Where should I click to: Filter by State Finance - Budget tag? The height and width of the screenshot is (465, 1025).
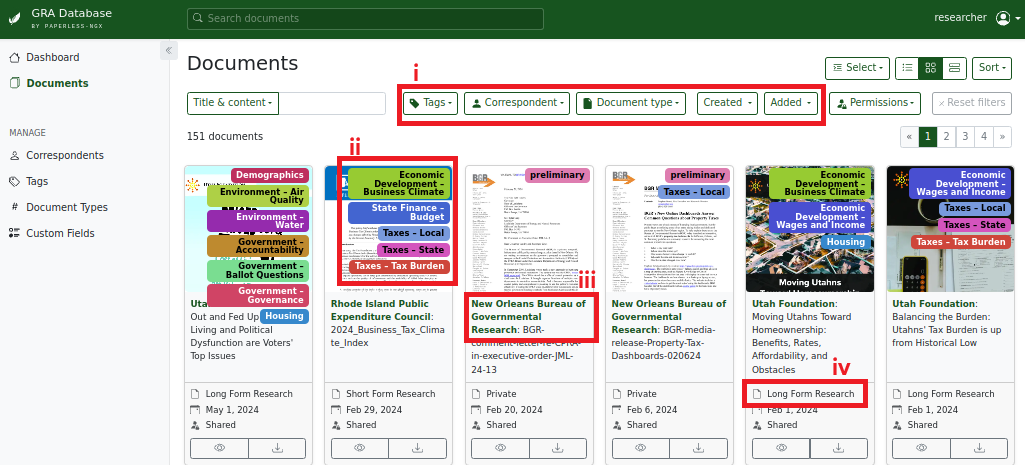pos(399,213)
